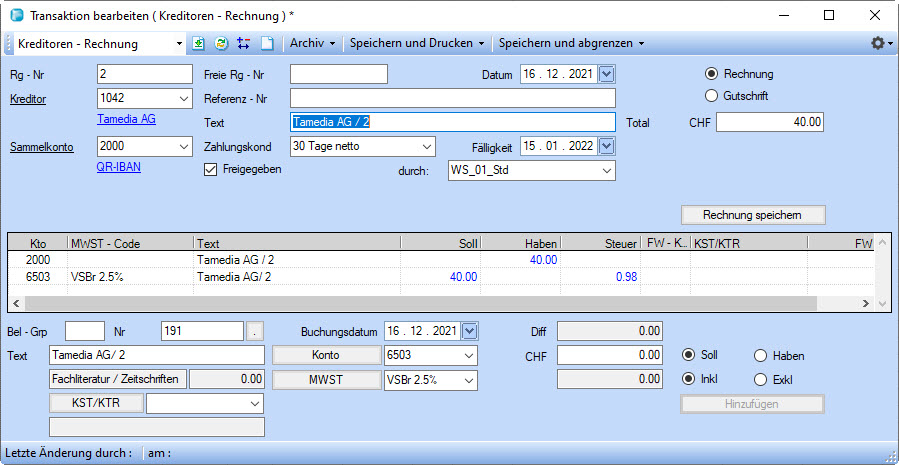Viewport: 899px width, 465px height.
Task: Expand the durch WS_01_Std dropdown
Action: click(606, 171)
